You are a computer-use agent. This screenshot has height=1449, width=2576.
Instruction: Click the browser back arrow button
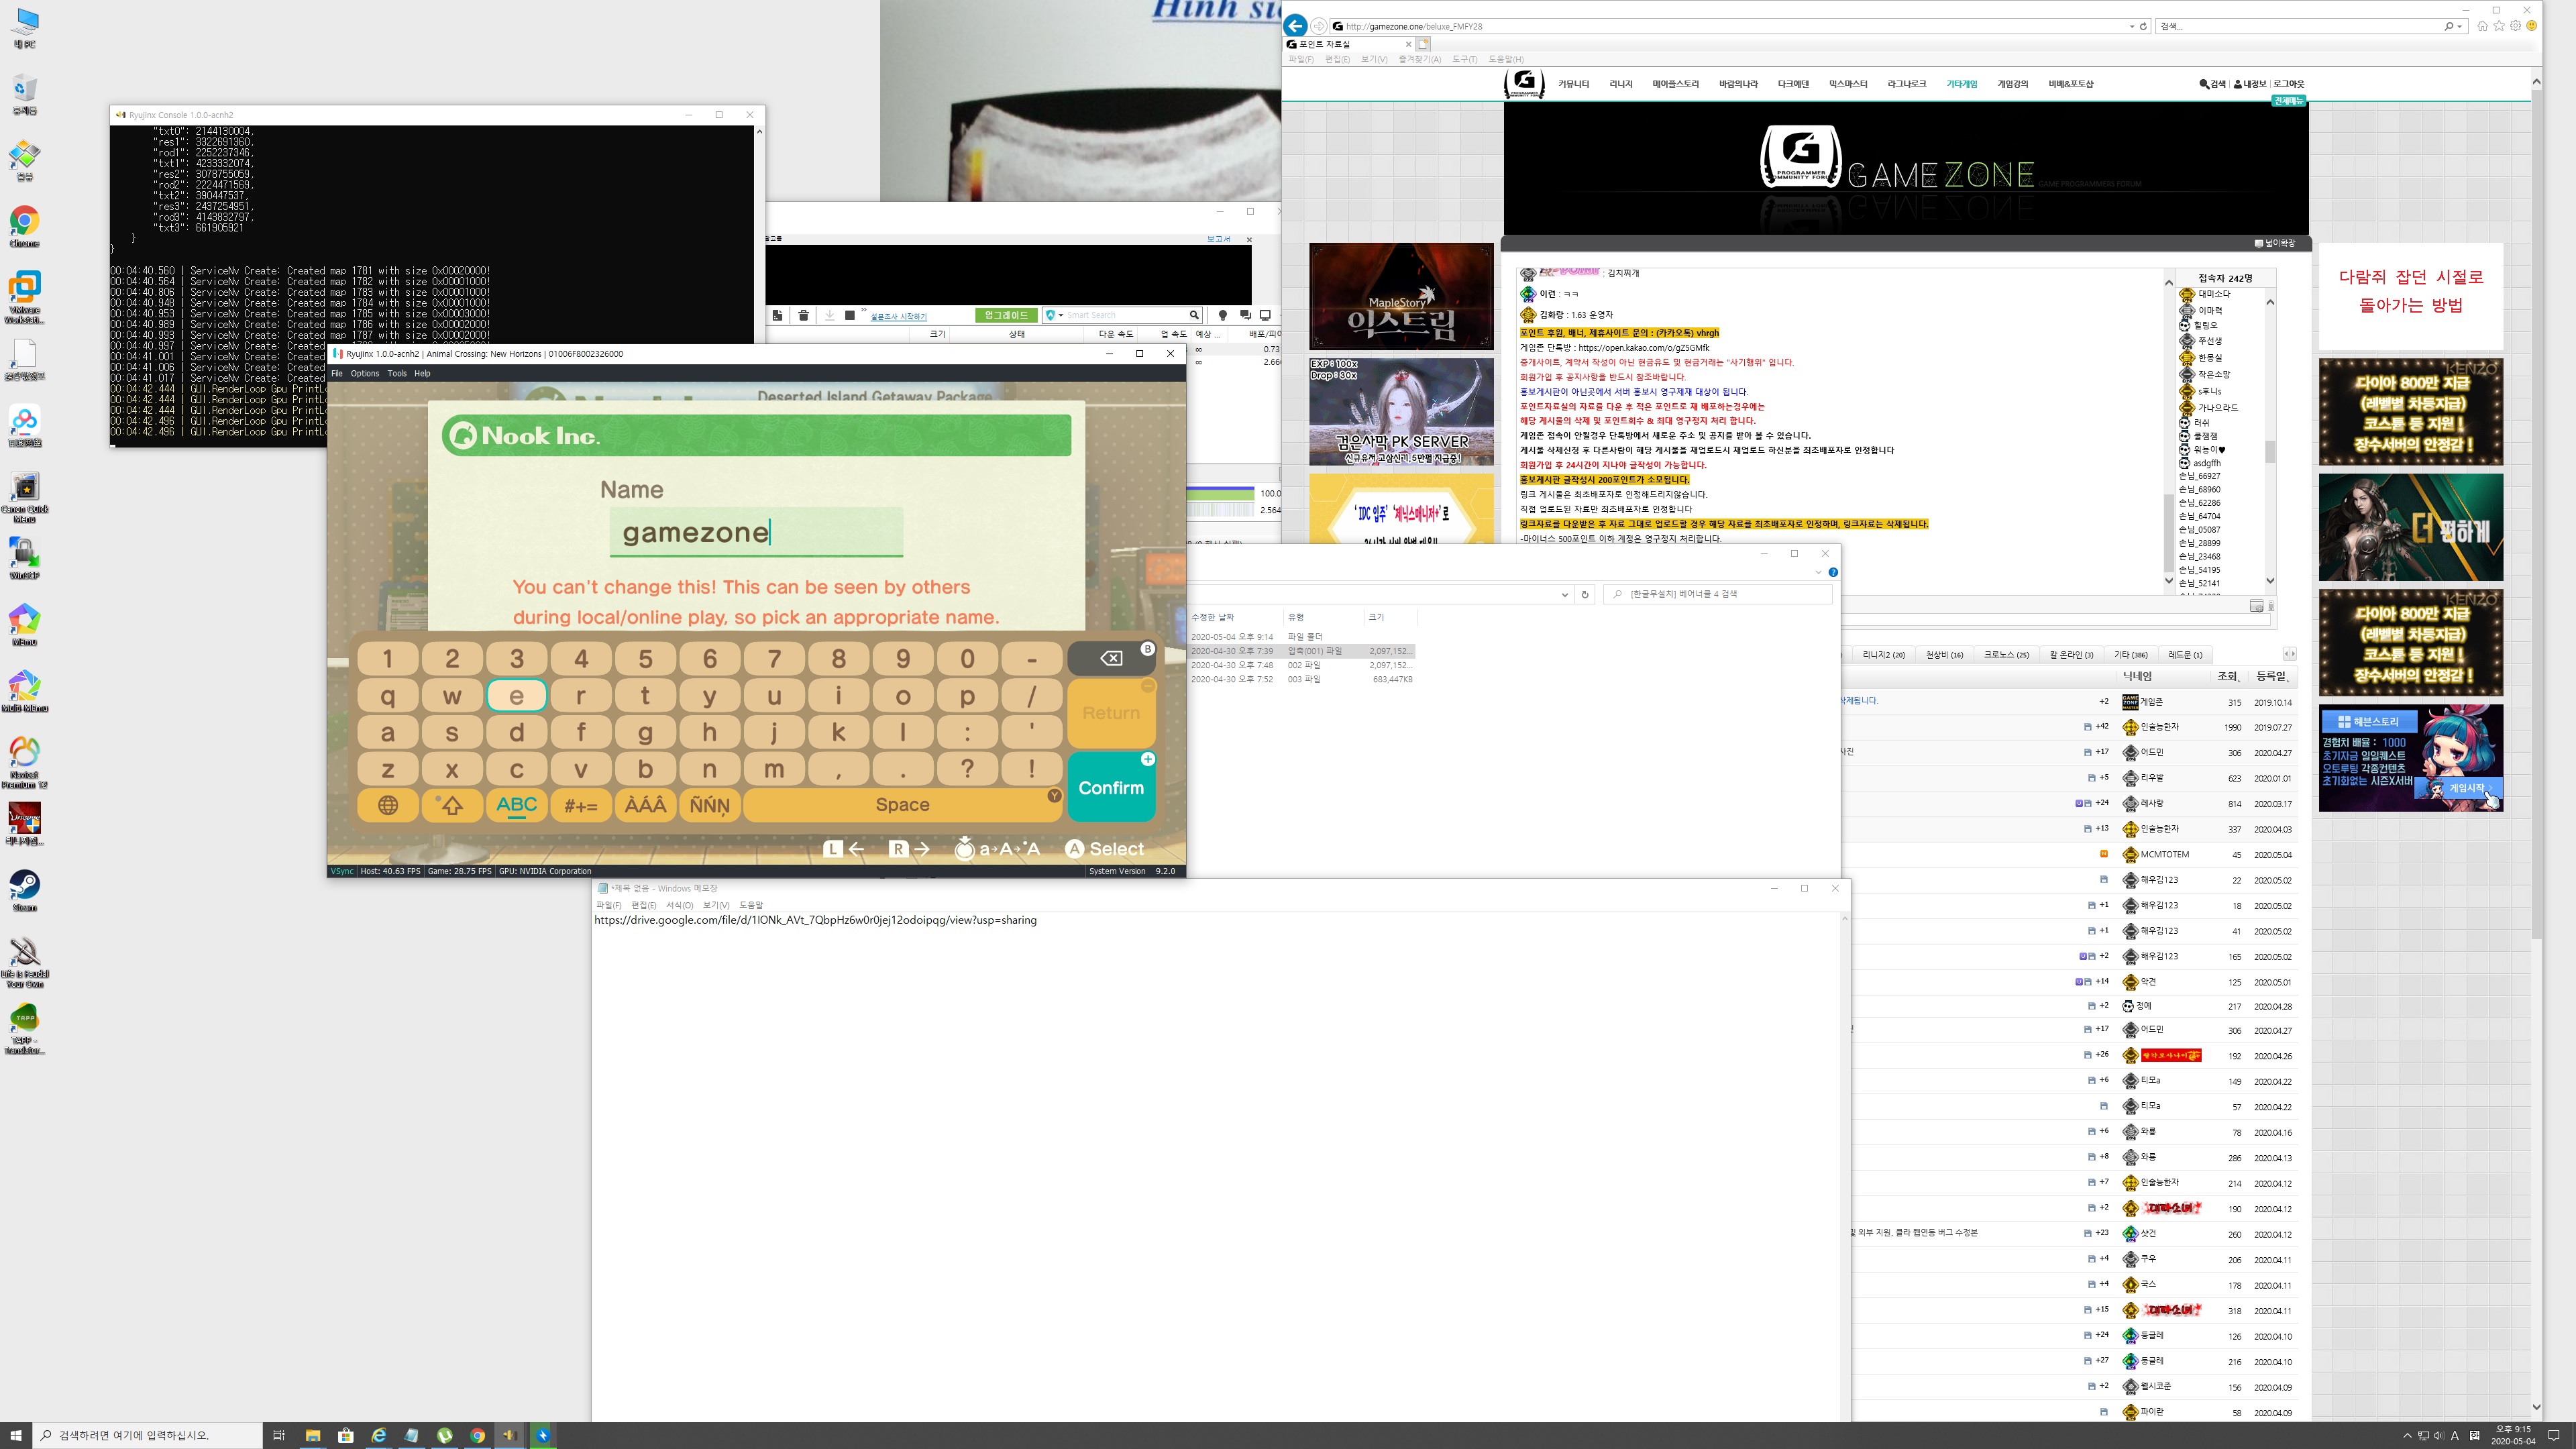(1296, 26)
